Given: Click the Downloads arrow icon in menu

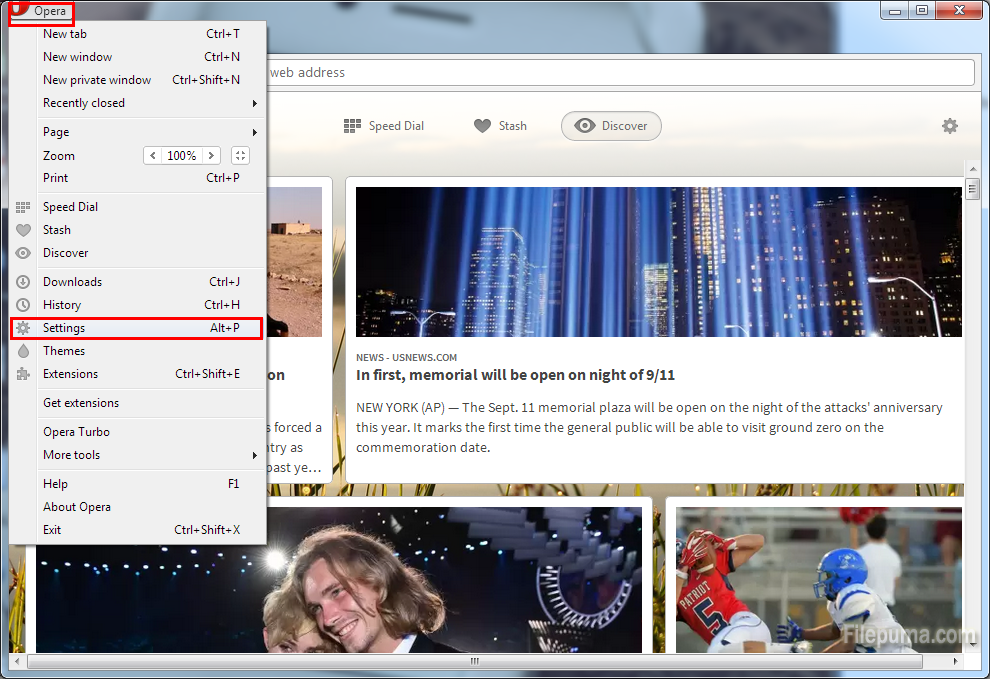Looking at the screenshot, I should click(23, 282).
